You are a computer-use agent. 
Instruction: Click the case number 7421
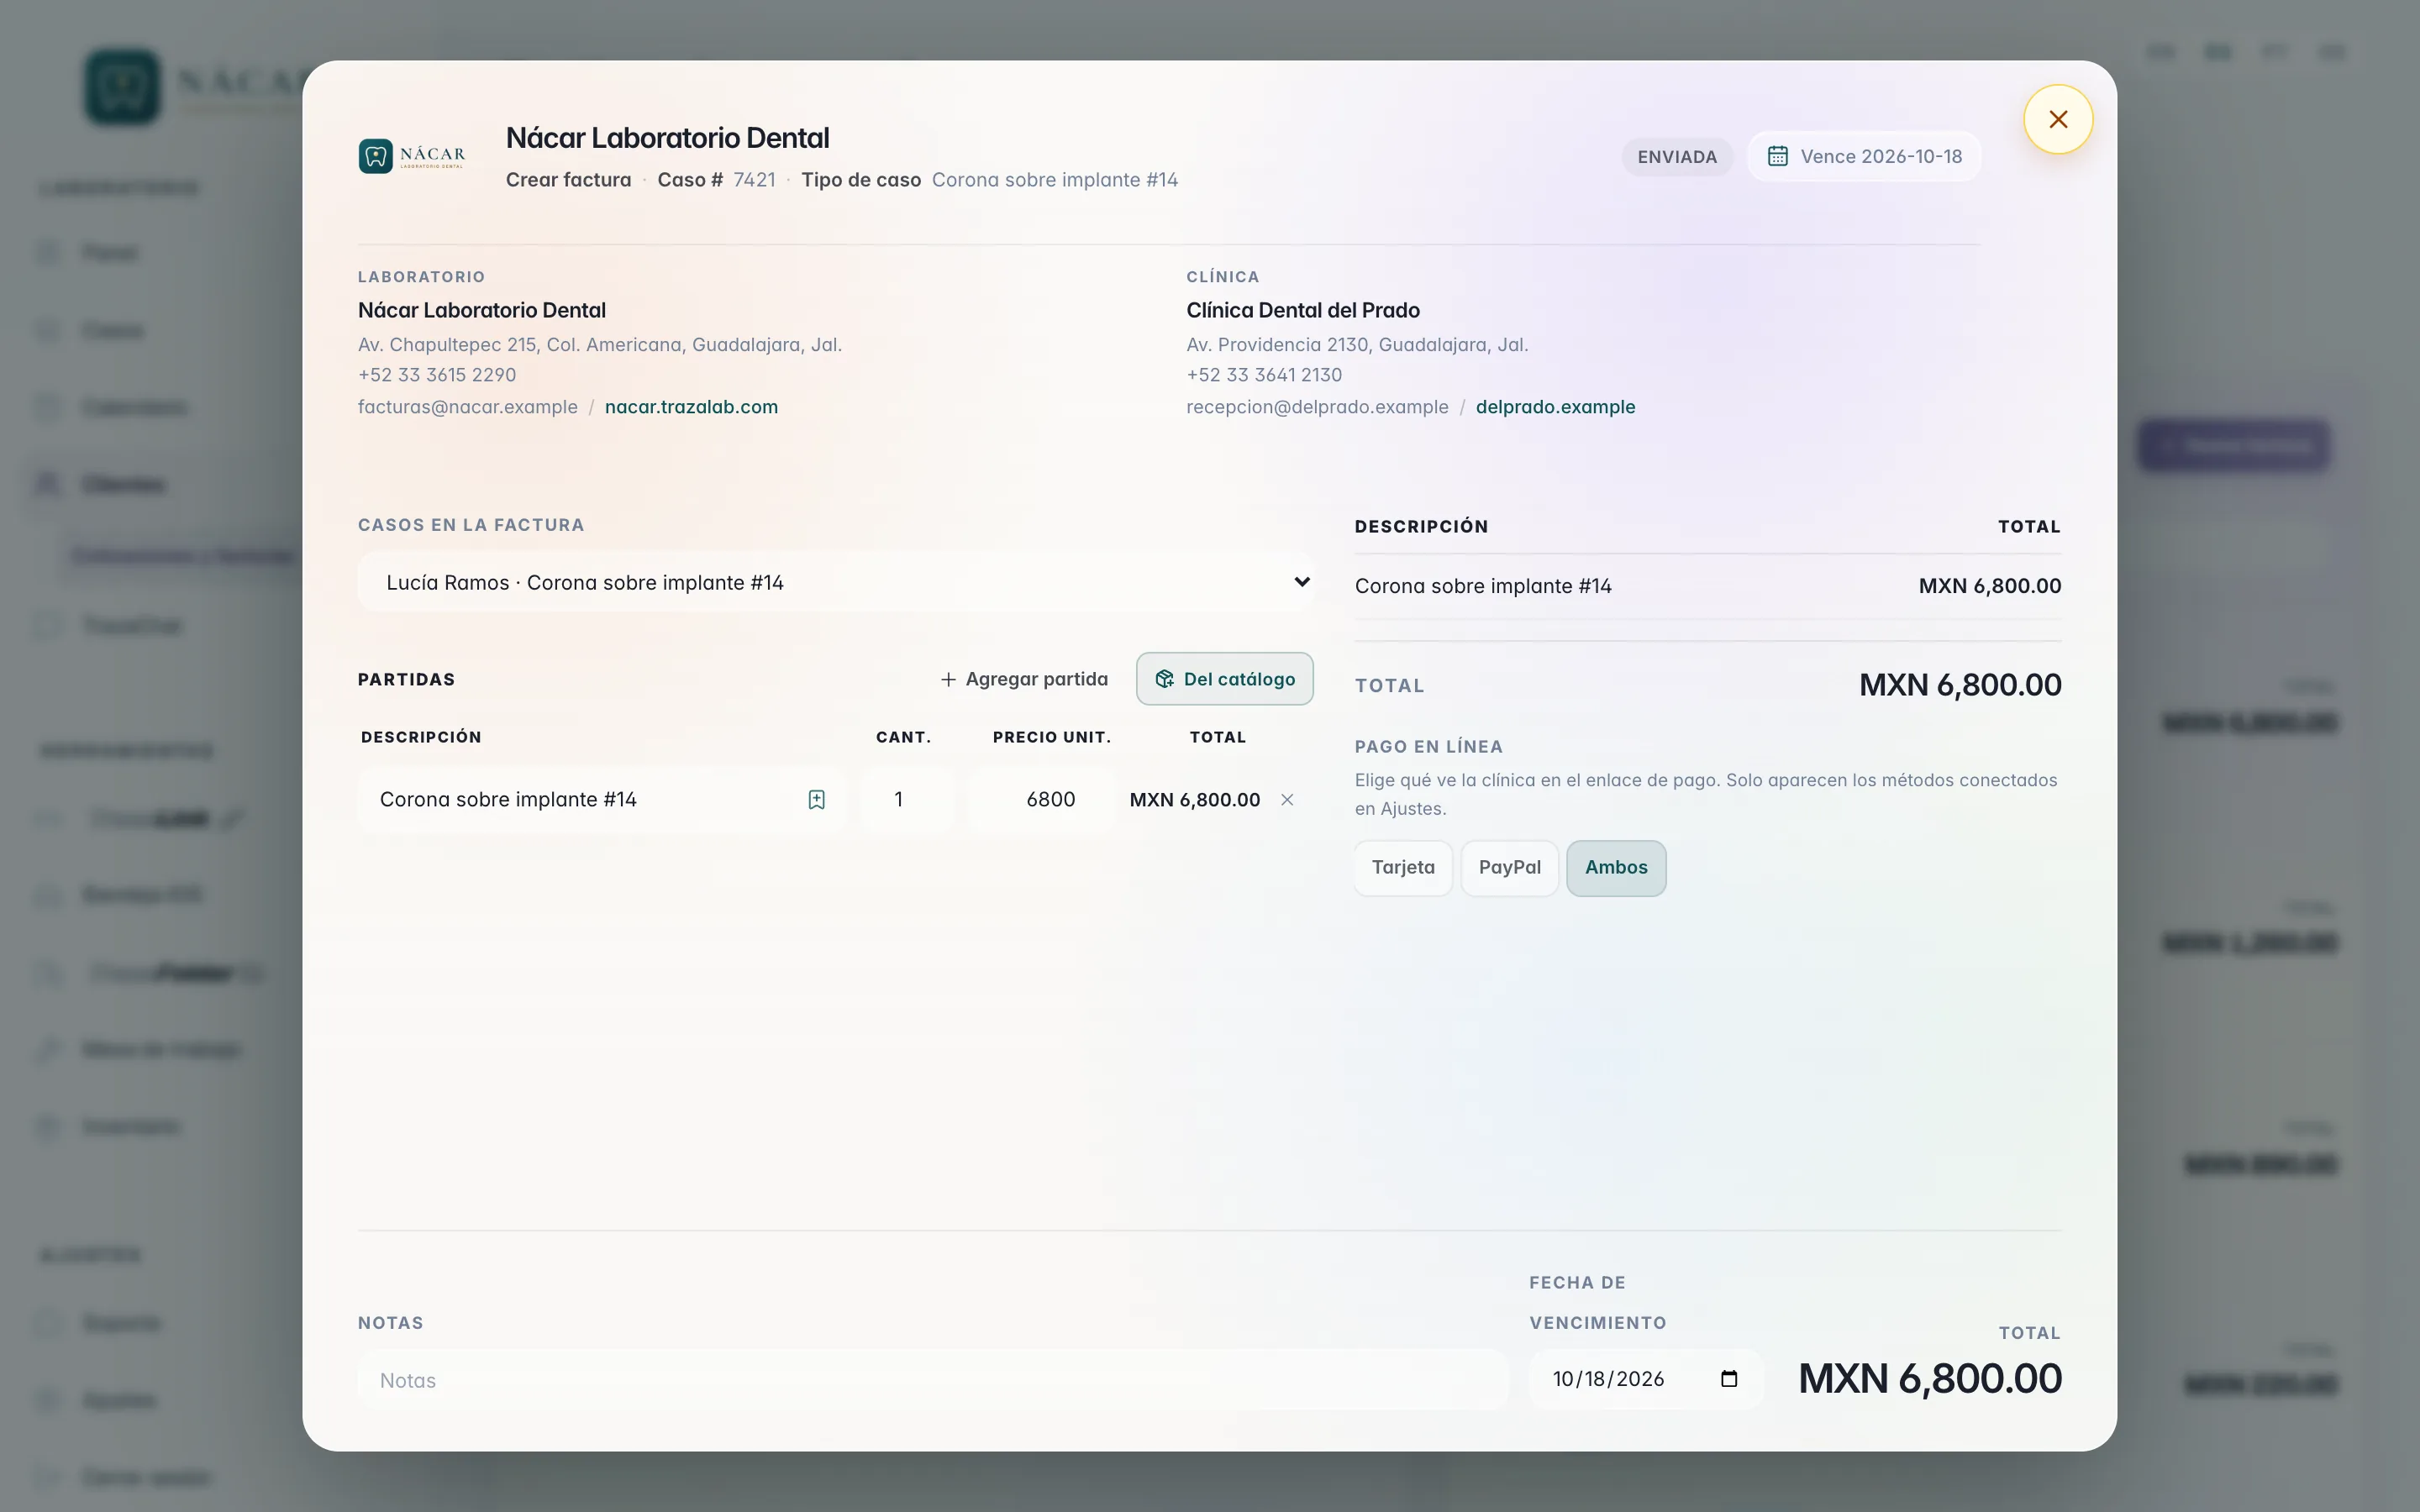pos(754,180)
